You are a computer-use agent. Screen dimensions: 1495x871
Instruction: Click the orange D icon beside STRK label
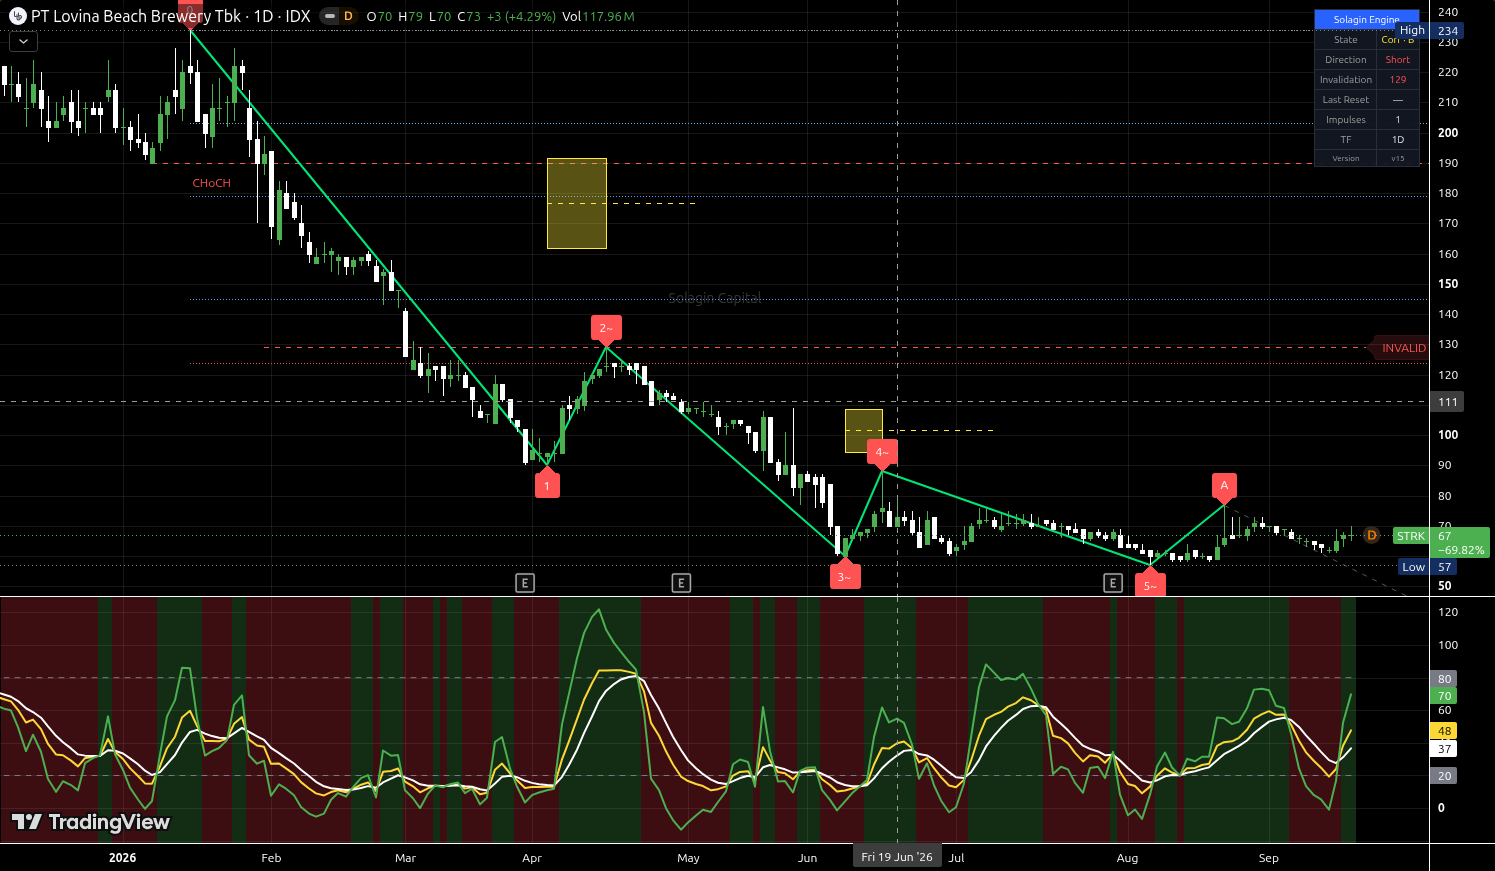point(1372,536)
